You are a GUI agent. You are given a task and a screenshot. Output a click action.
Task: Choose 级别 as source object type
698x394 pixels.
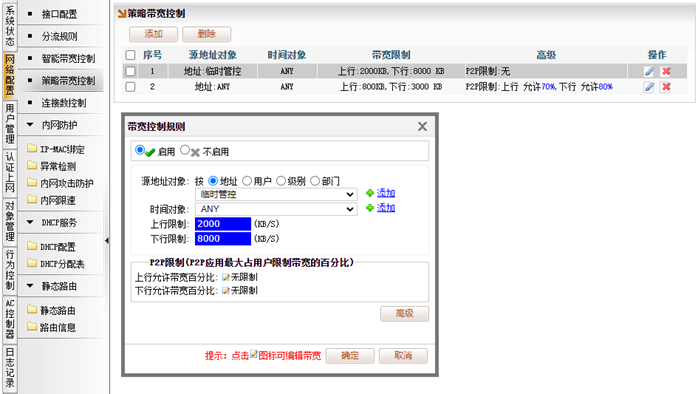[281, 181]
